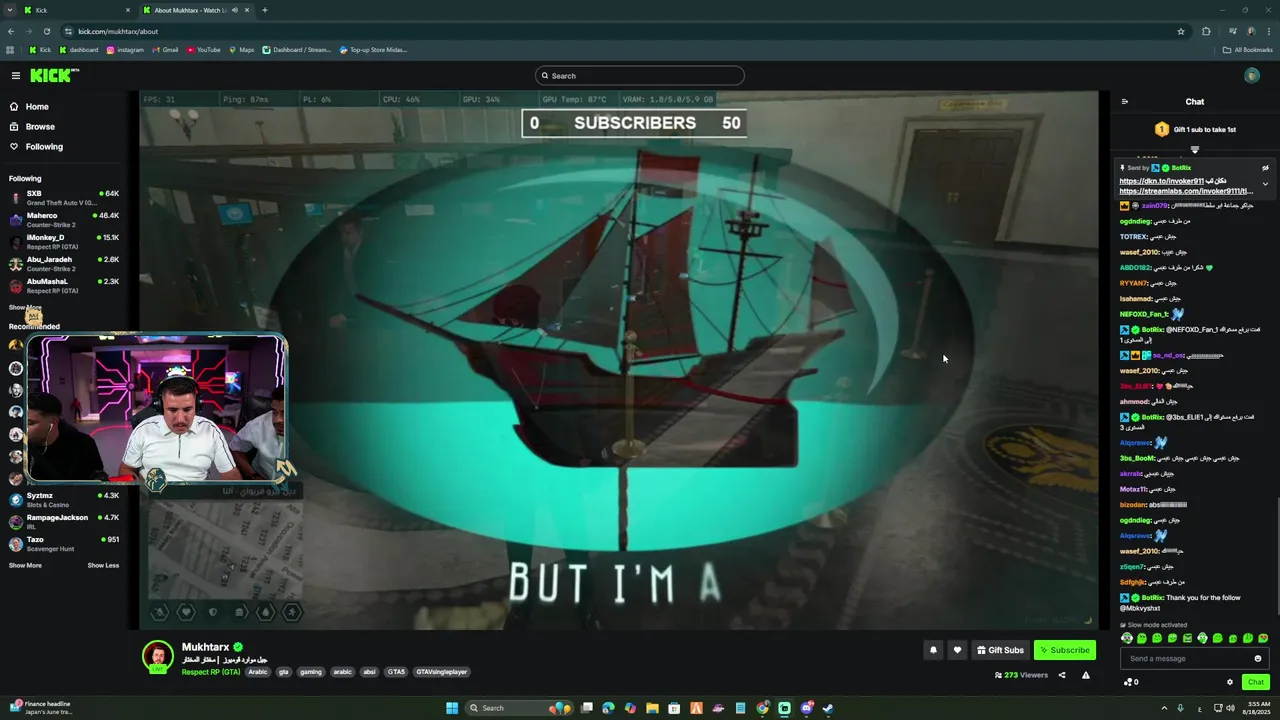Open the dkn.to/invoker911 pinned link

click(1161, 182)
